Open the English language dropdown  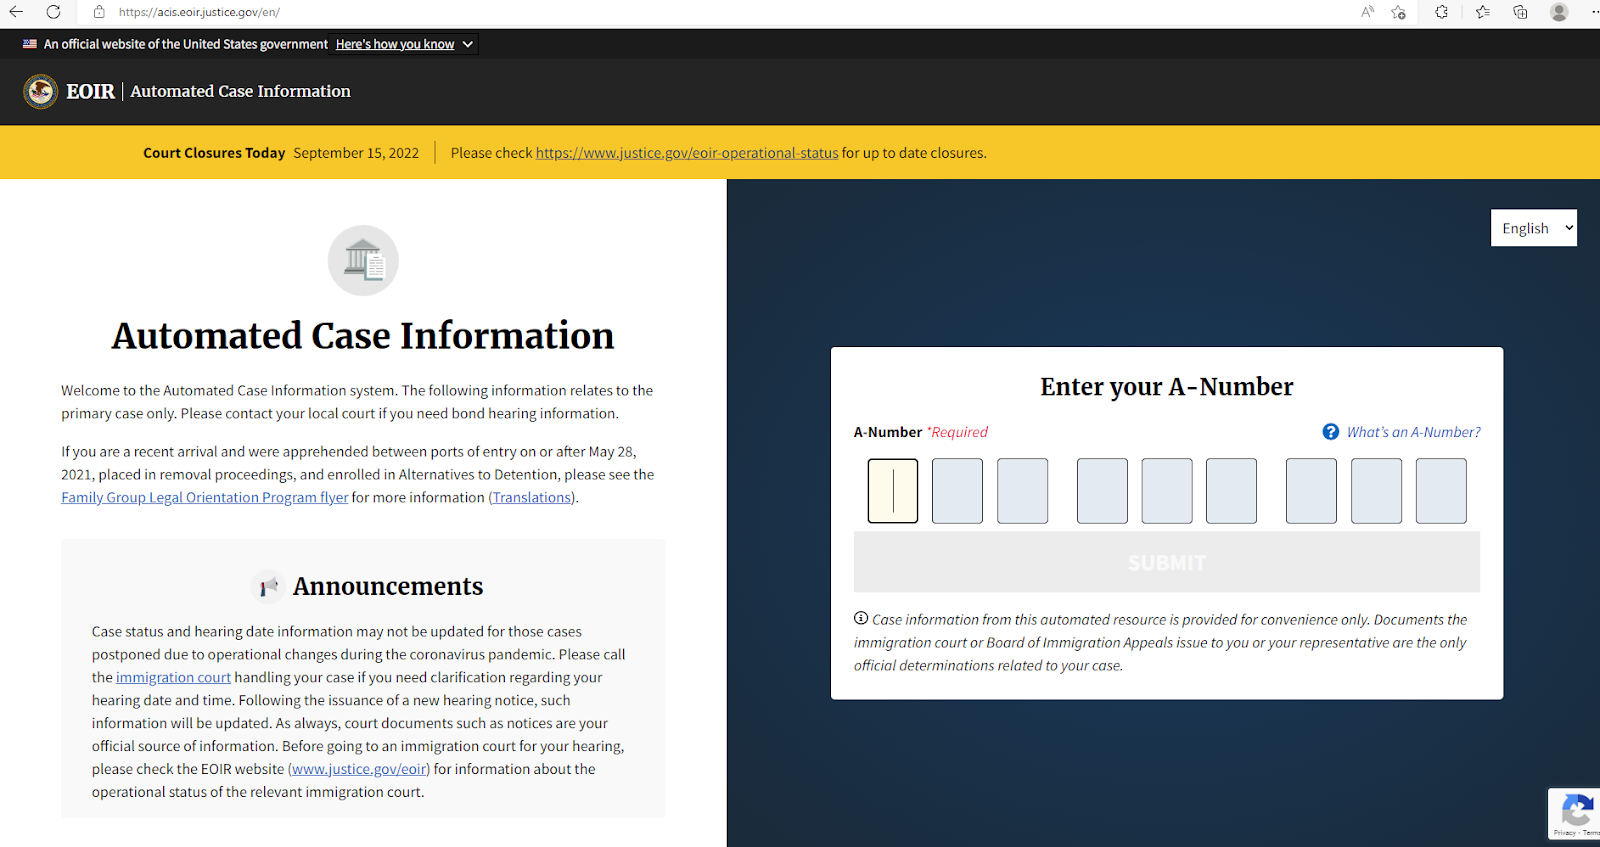pos(1533,228)
